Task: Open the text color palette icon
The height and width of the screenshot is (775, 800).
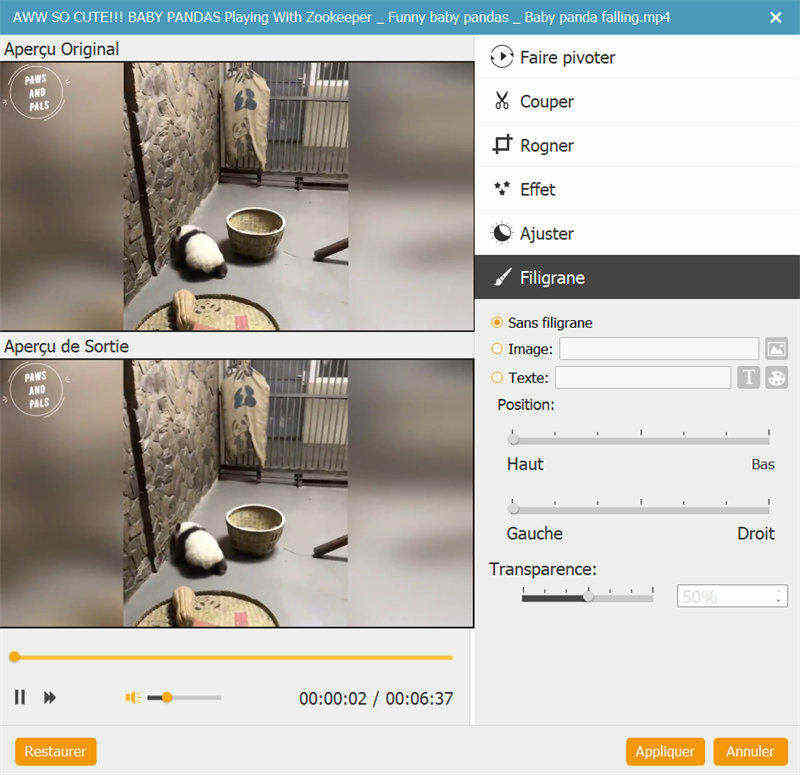Action: (x=777, y=377)
